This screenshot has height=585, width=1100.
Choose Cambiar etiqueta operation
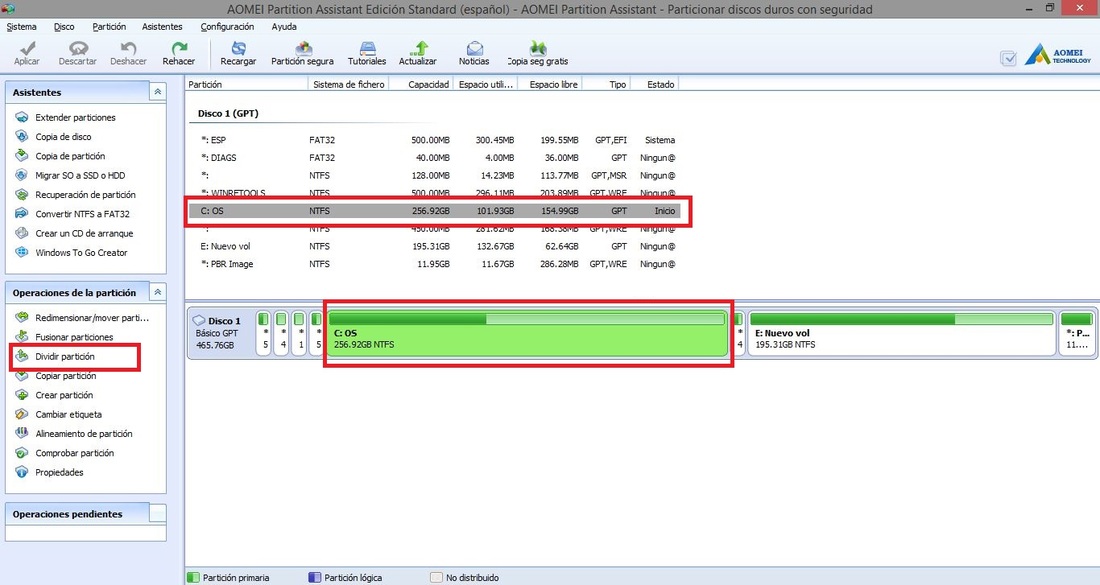tap(68, 415)
